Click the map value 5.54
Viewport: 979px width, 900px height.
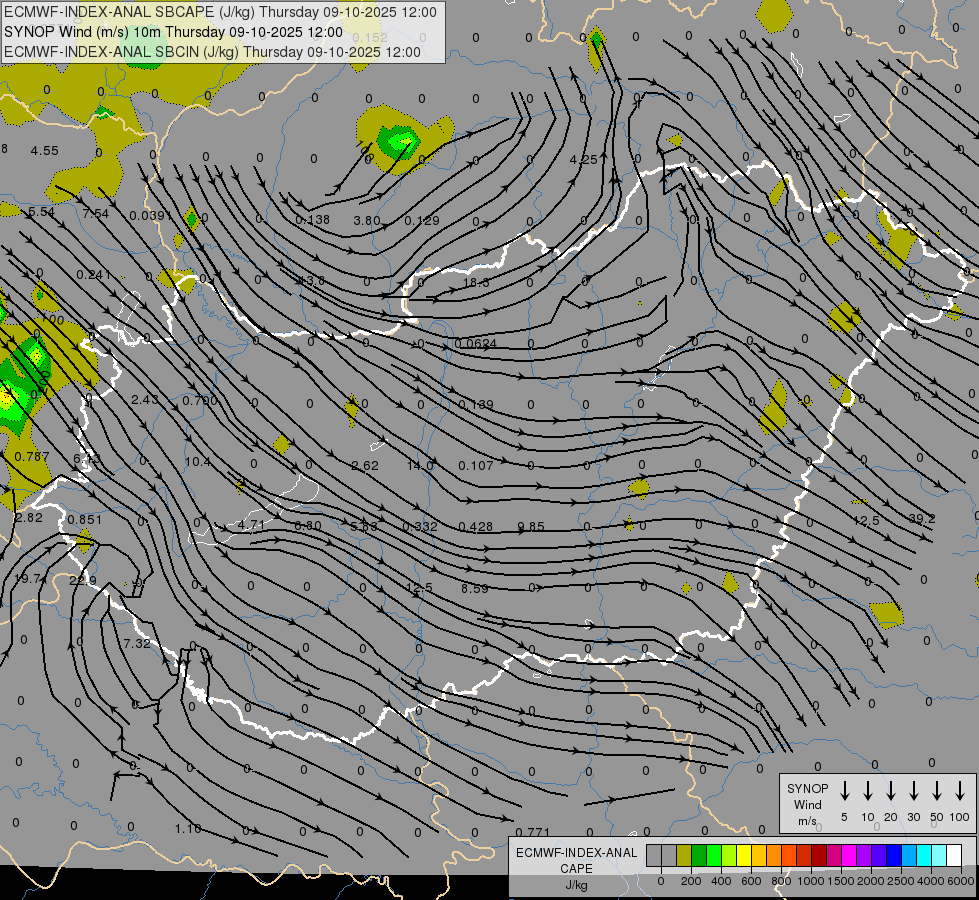point(41,212)
